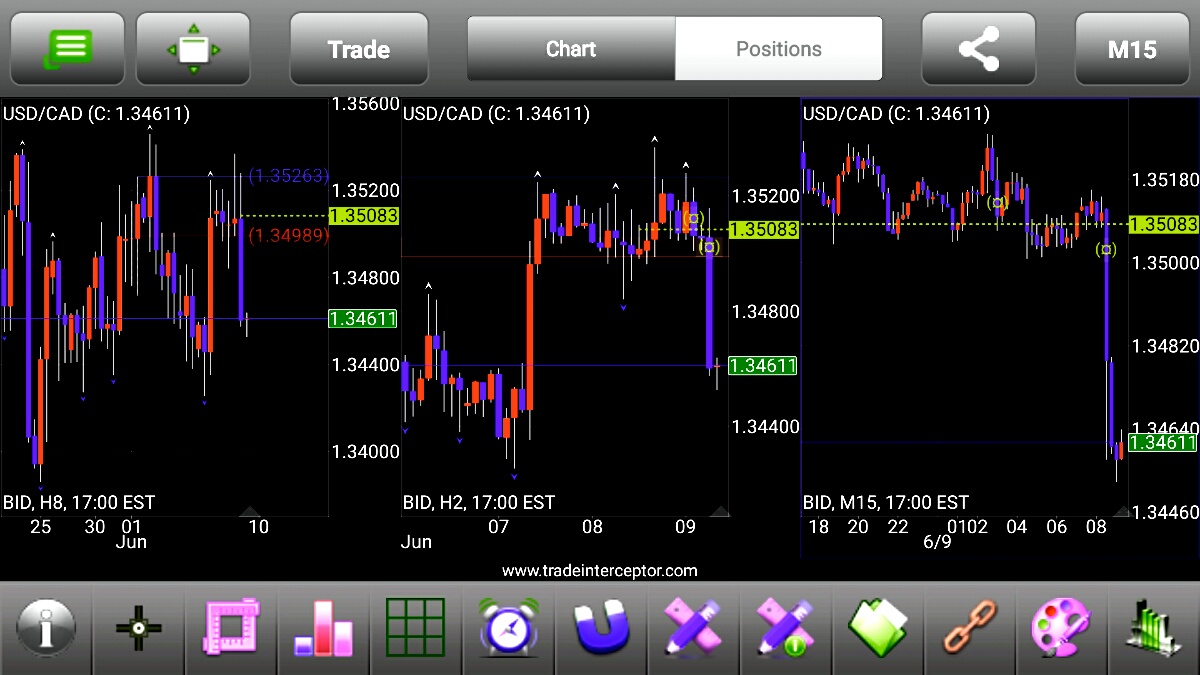The width and height of the screenshot is (1200, 675).
Task: Open www.tradeinterceptor.com link
Action: [x=600, y=570]
